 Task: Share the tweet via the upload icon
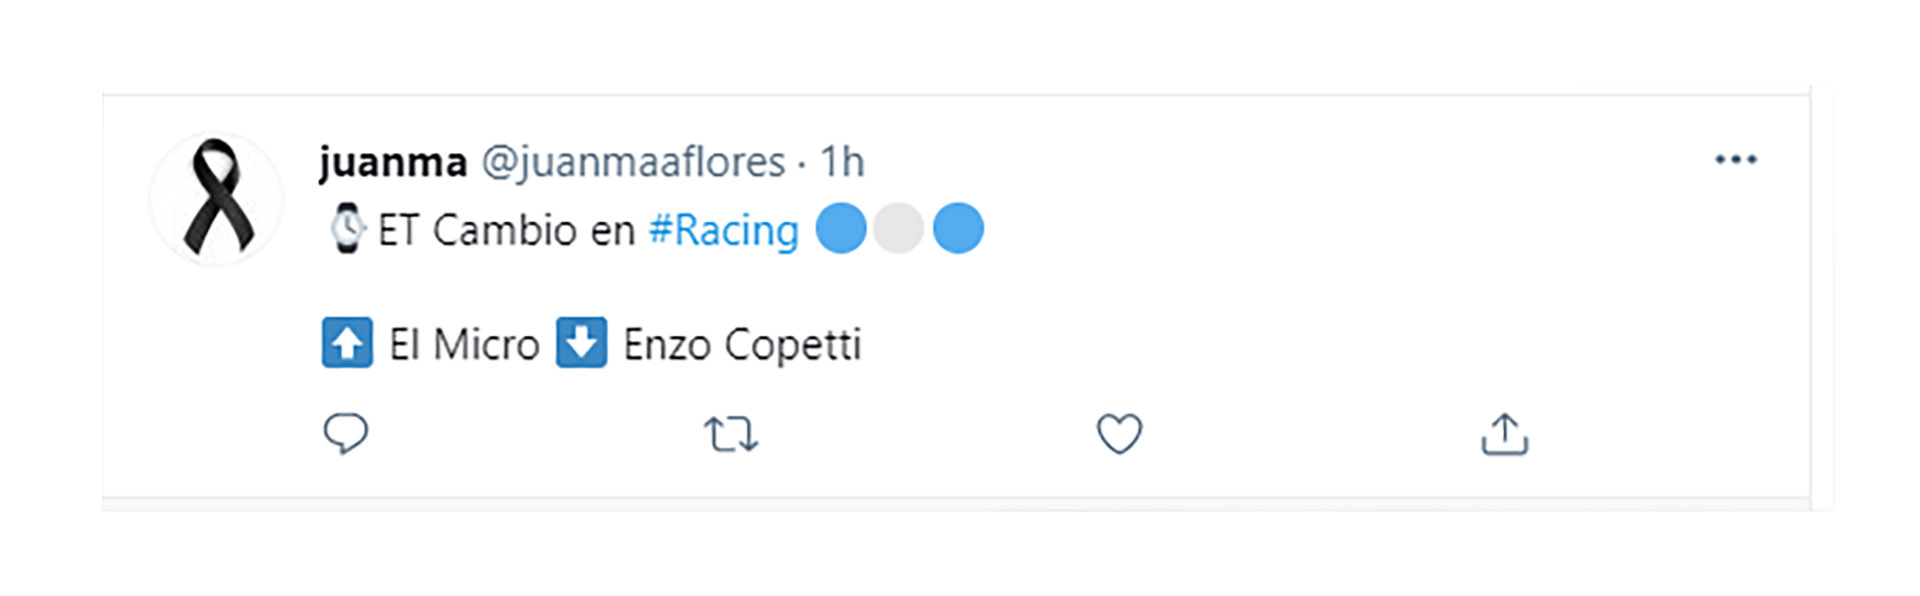(1505, 434)
